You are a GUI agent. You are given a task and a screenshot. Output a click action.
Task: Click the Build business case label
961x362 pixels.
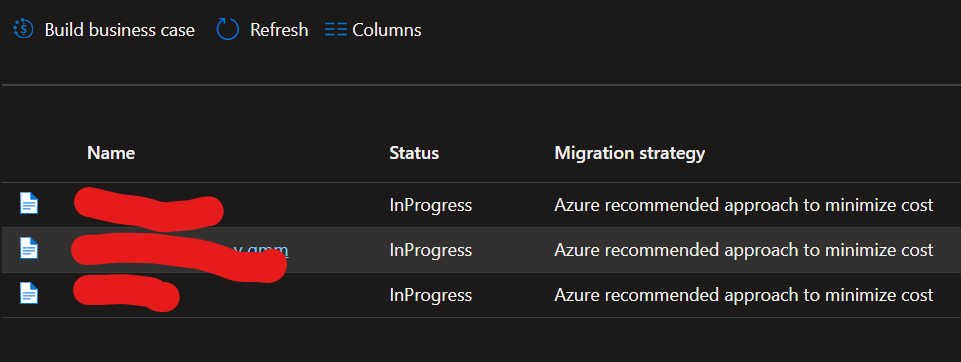tap(120, 30)
